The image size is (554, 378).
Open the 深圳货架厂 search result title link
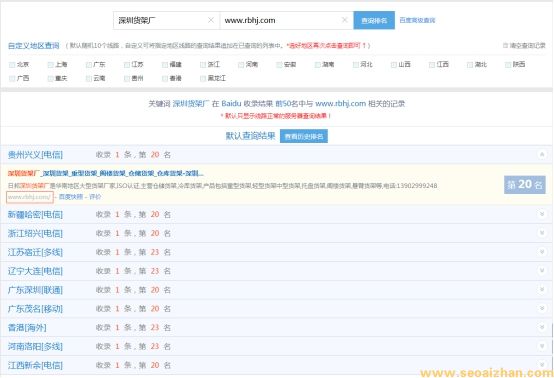click(x=105, y=173)
